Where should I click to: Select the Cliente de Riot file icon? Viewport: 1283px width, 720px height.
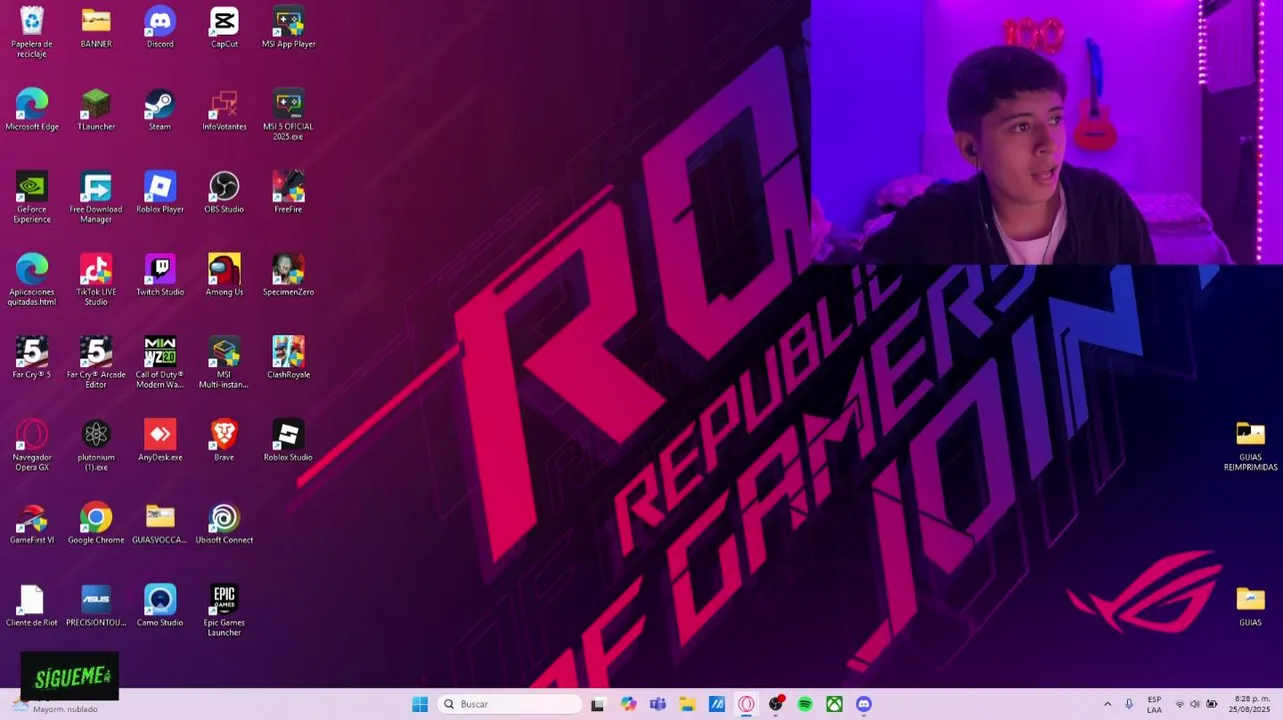(x=32, y=606)
